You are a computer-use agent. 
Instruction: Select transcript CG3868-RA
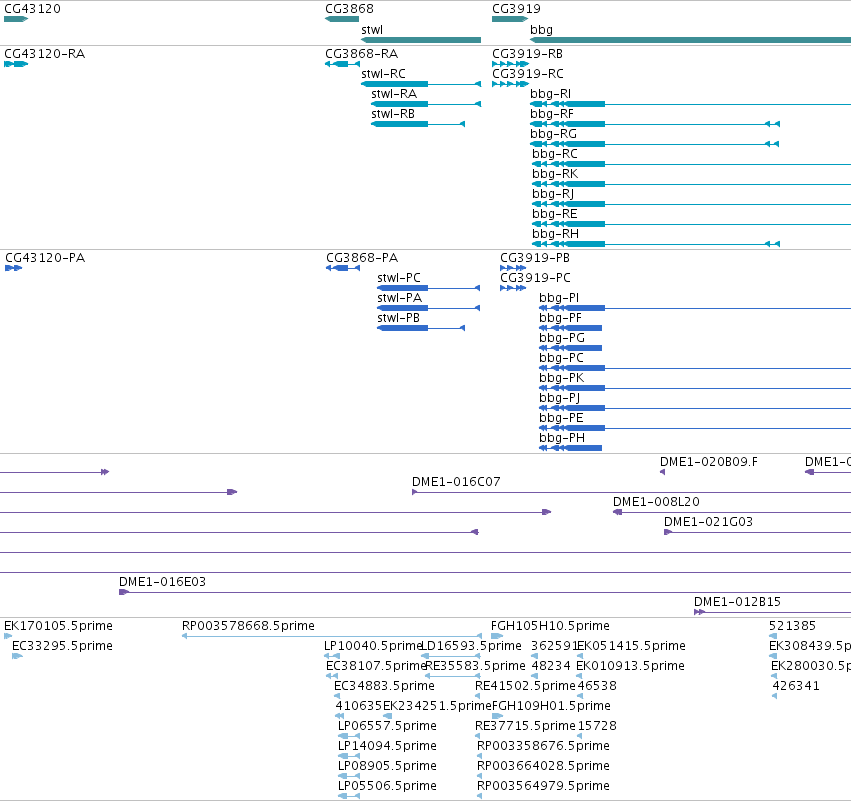coord(342,64)
